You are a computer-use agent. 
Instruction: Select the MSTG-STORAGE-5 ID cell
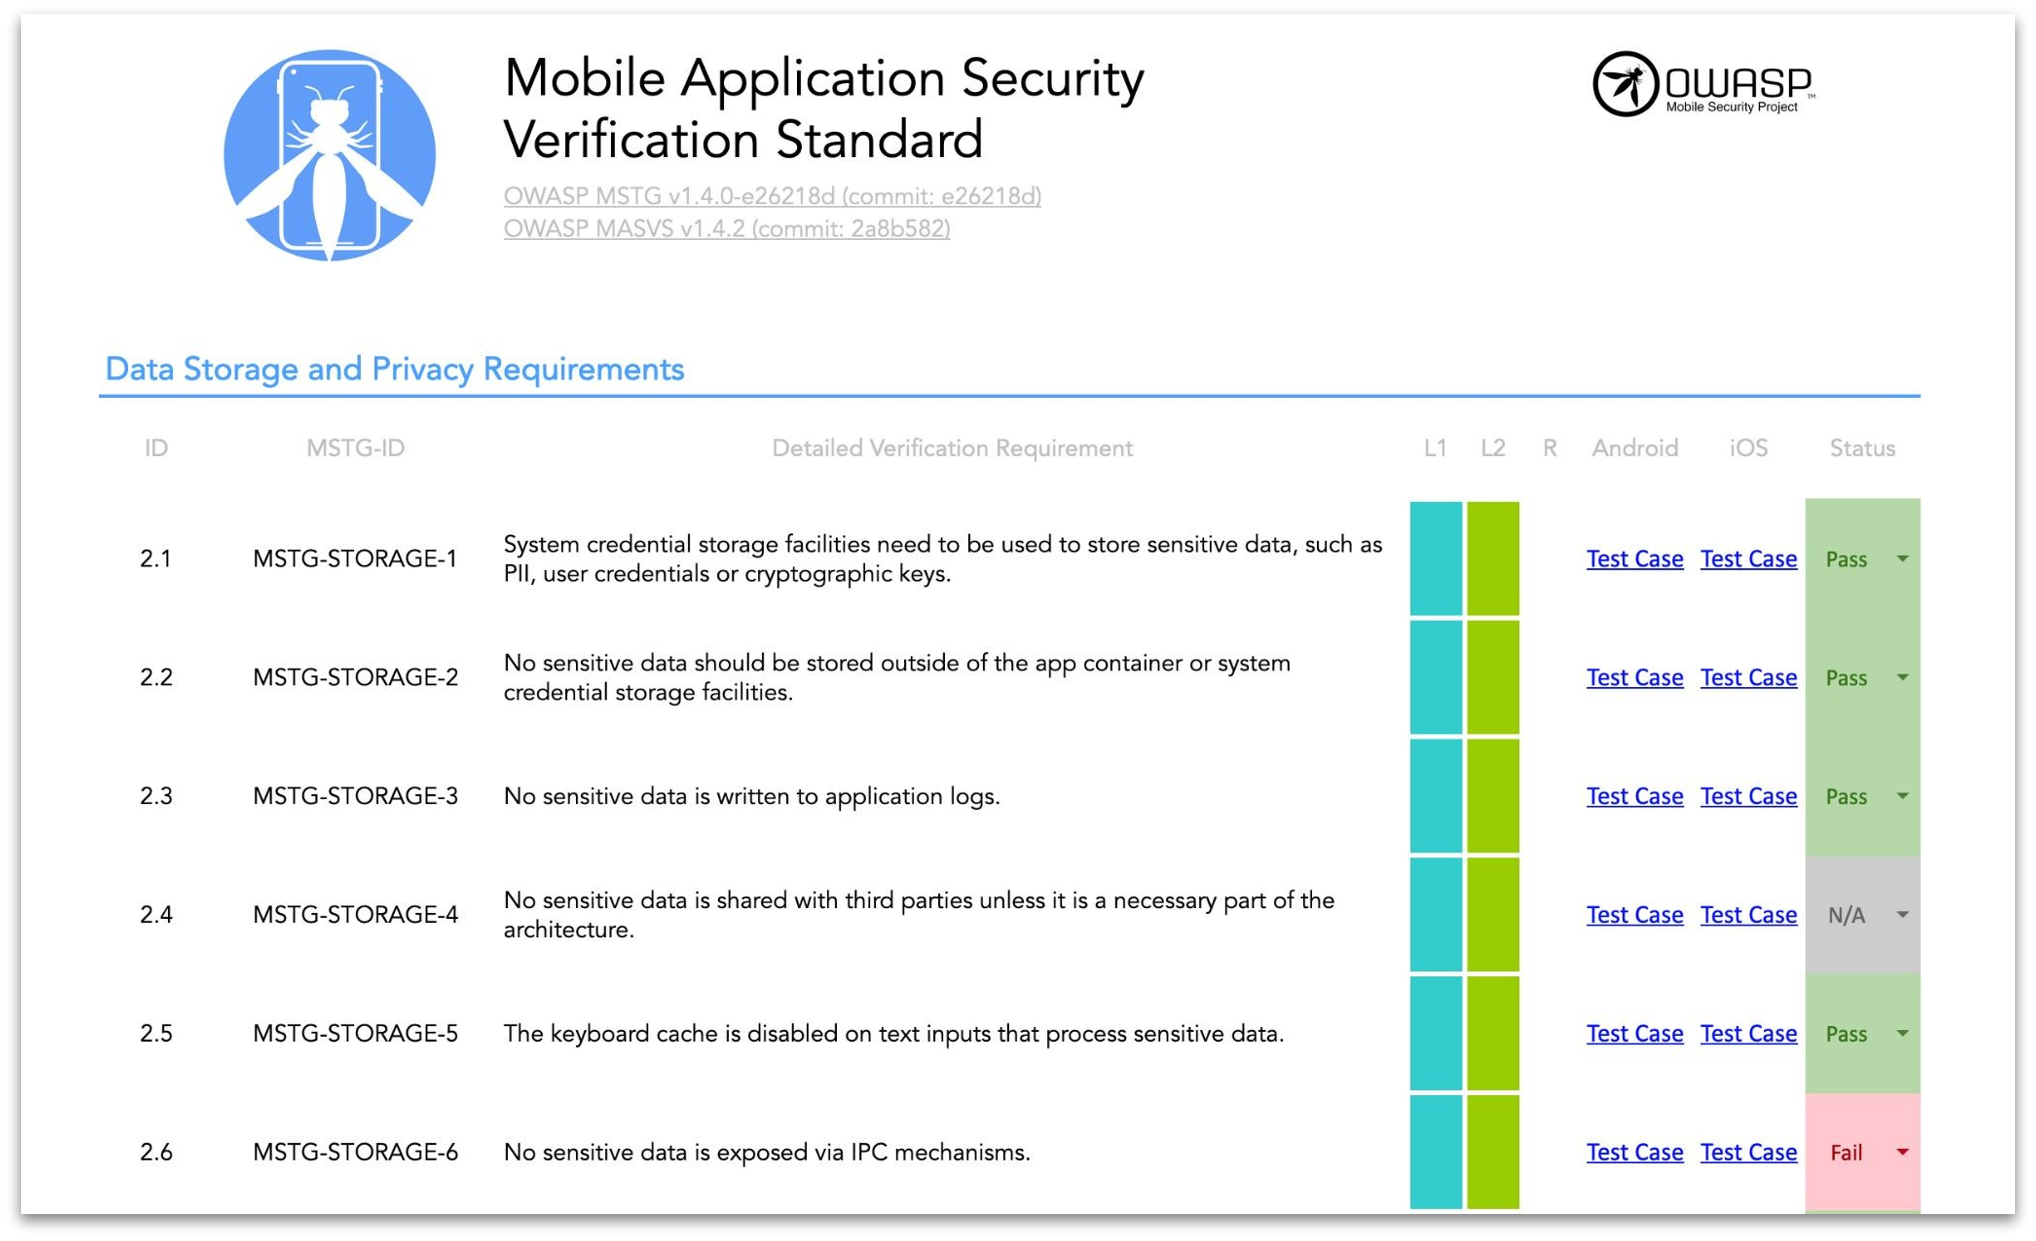355,1033
